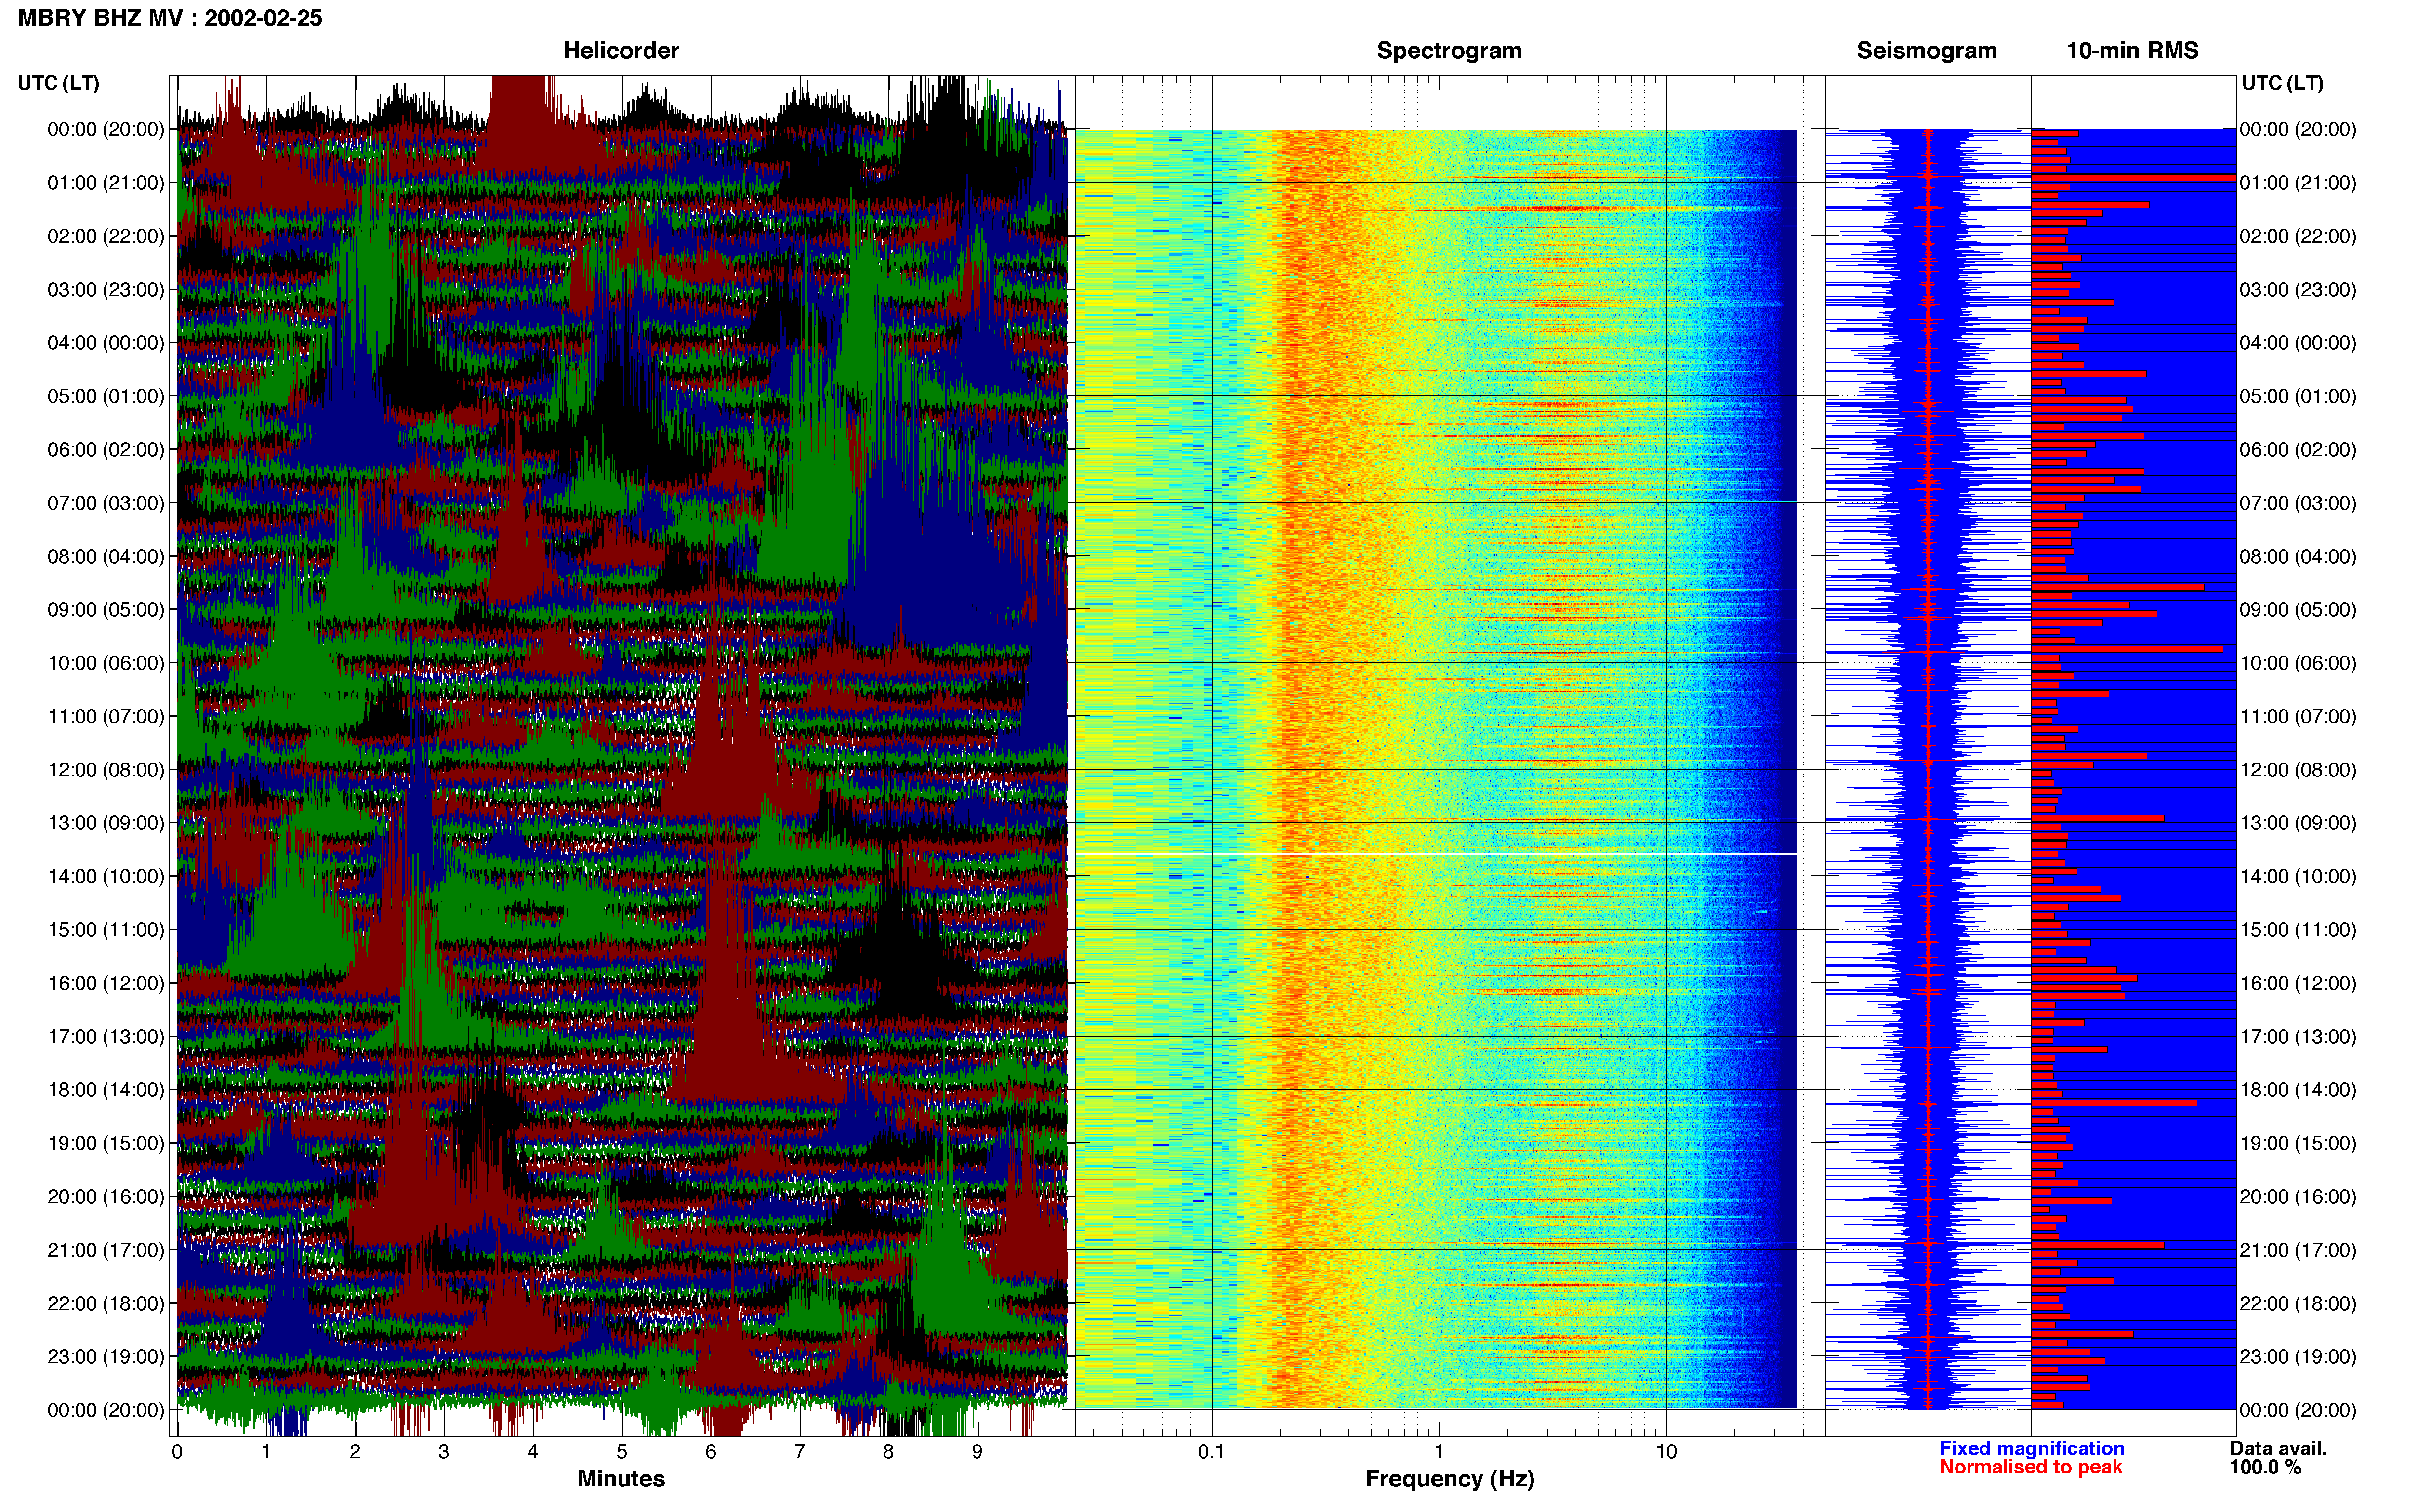Viewport: 2418px width, 1512px height.
Task: Select the left "19:00 (15:00)" time label
Action: click(x=106, y=1143)
